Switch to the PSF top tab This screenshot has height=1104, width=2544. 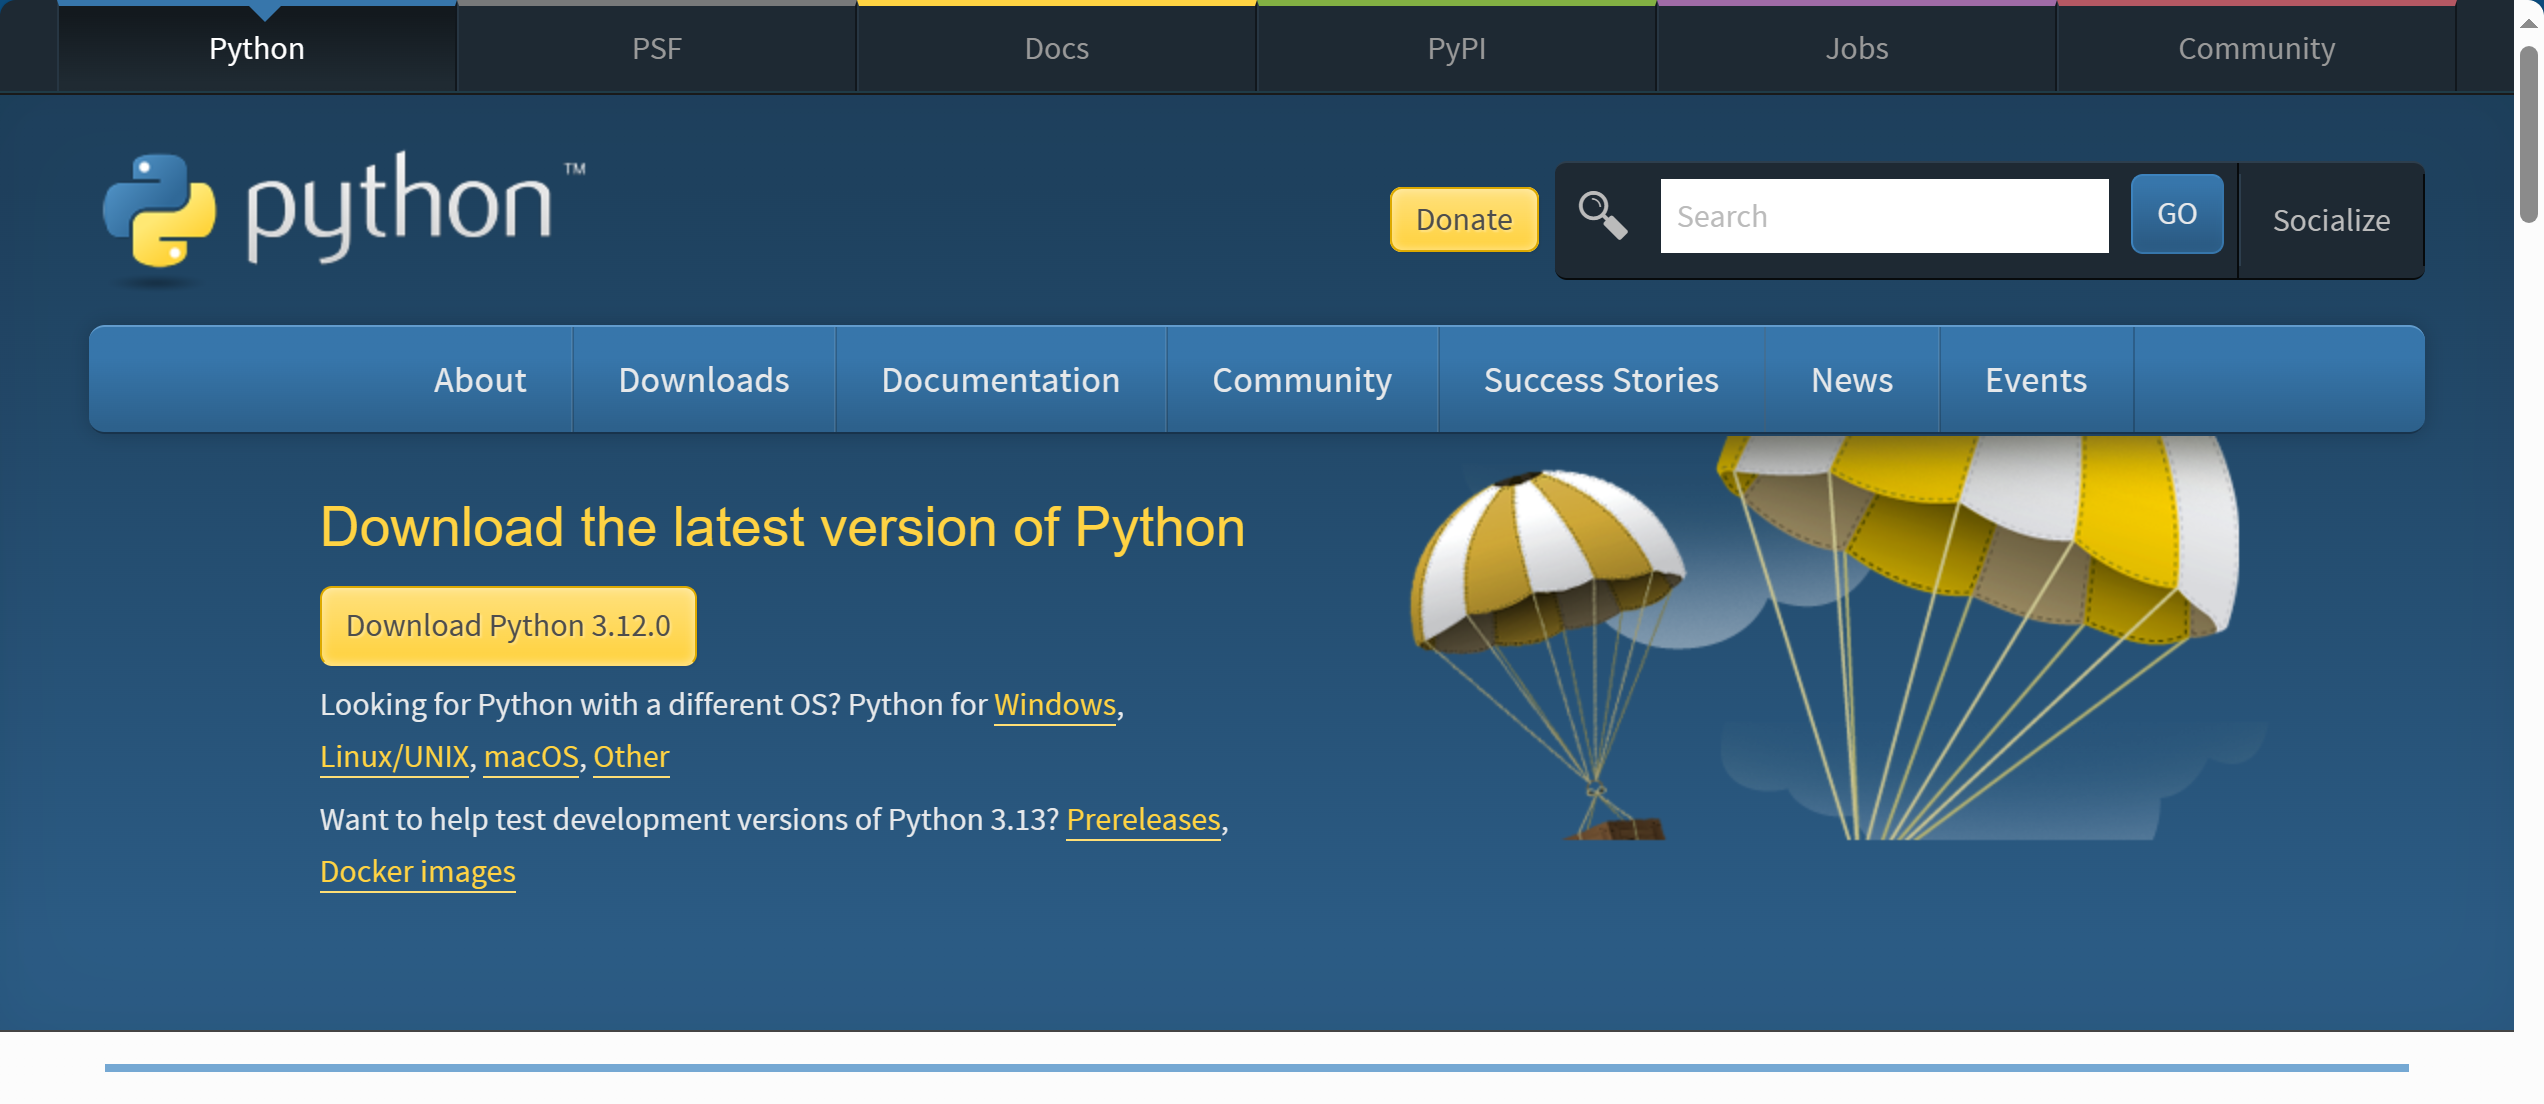pyautogui.click(x=656, y=48)
